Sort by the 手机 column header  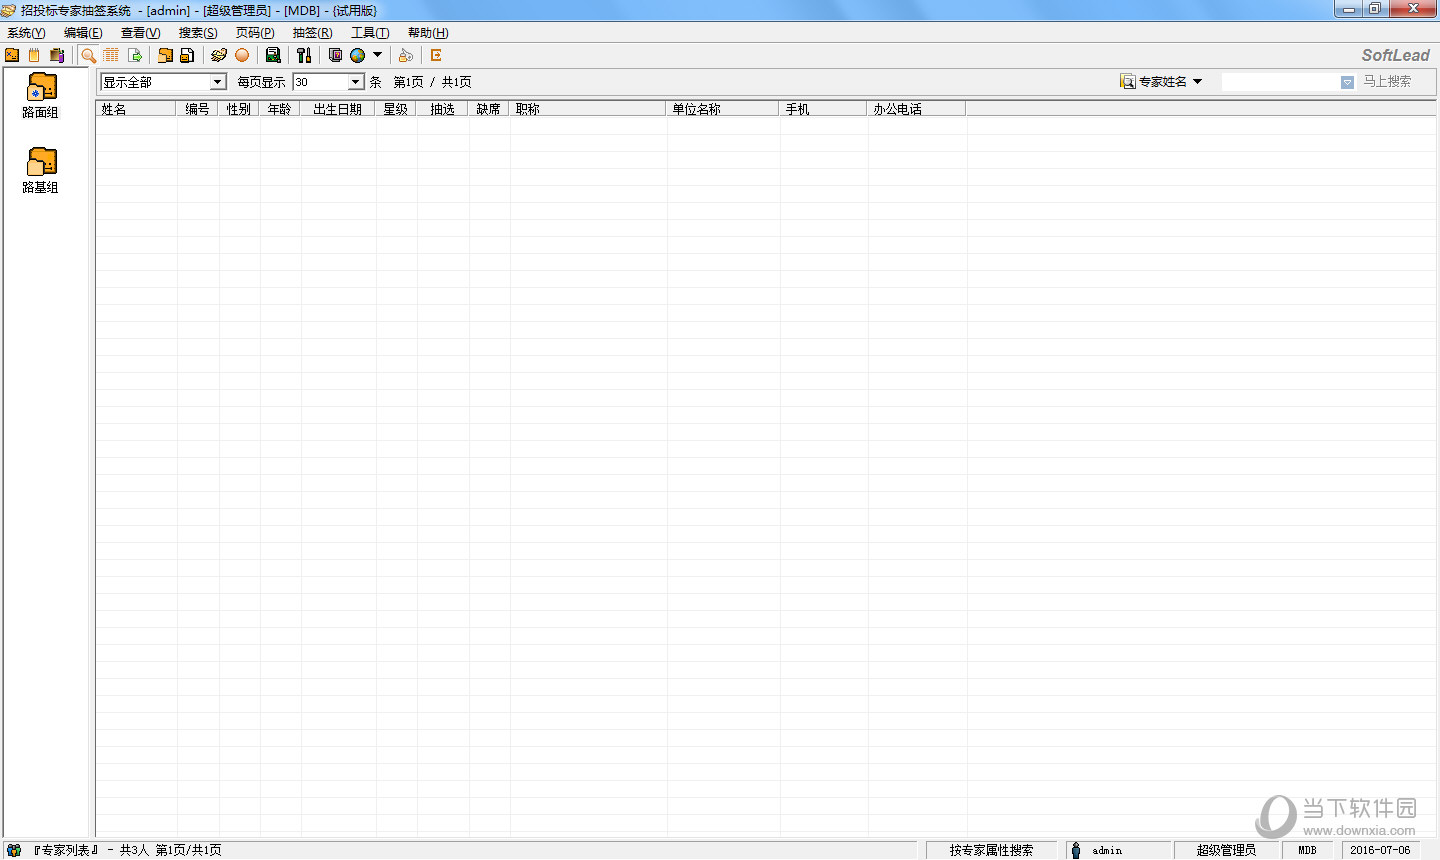click(823, 109)
